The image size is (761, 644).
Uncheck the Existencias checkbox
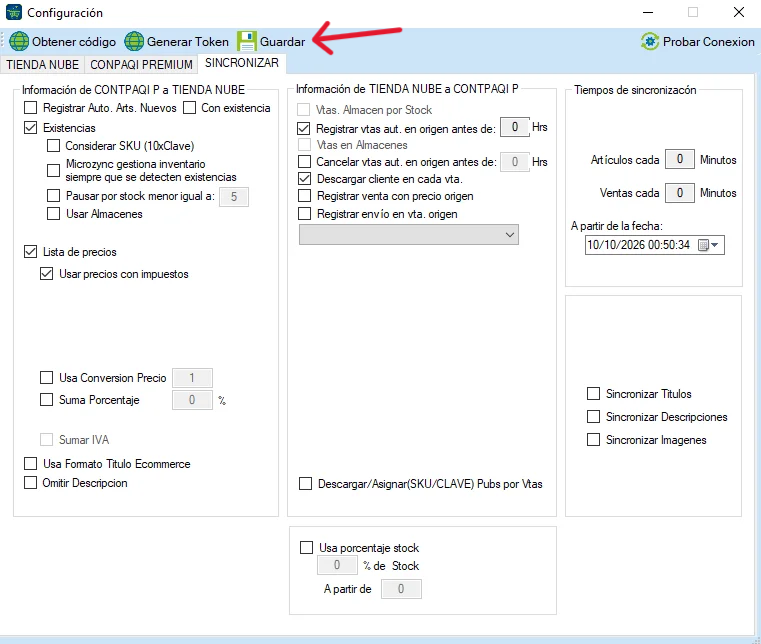[31, 128]
